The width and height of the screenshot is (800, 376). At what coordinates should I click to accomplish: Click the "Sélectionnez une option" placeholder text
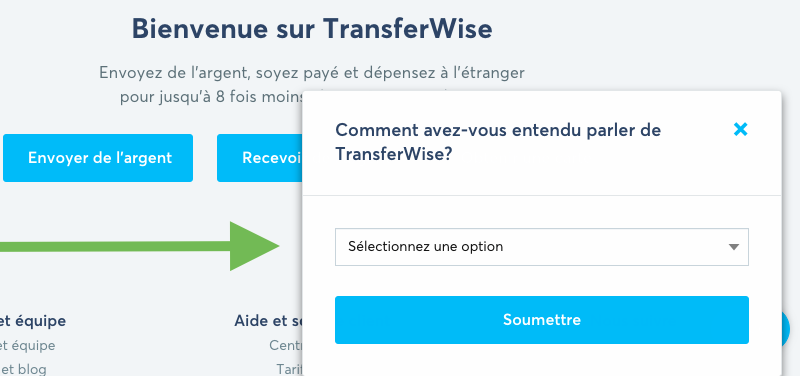pyautogui.click(x=426, y=246)
